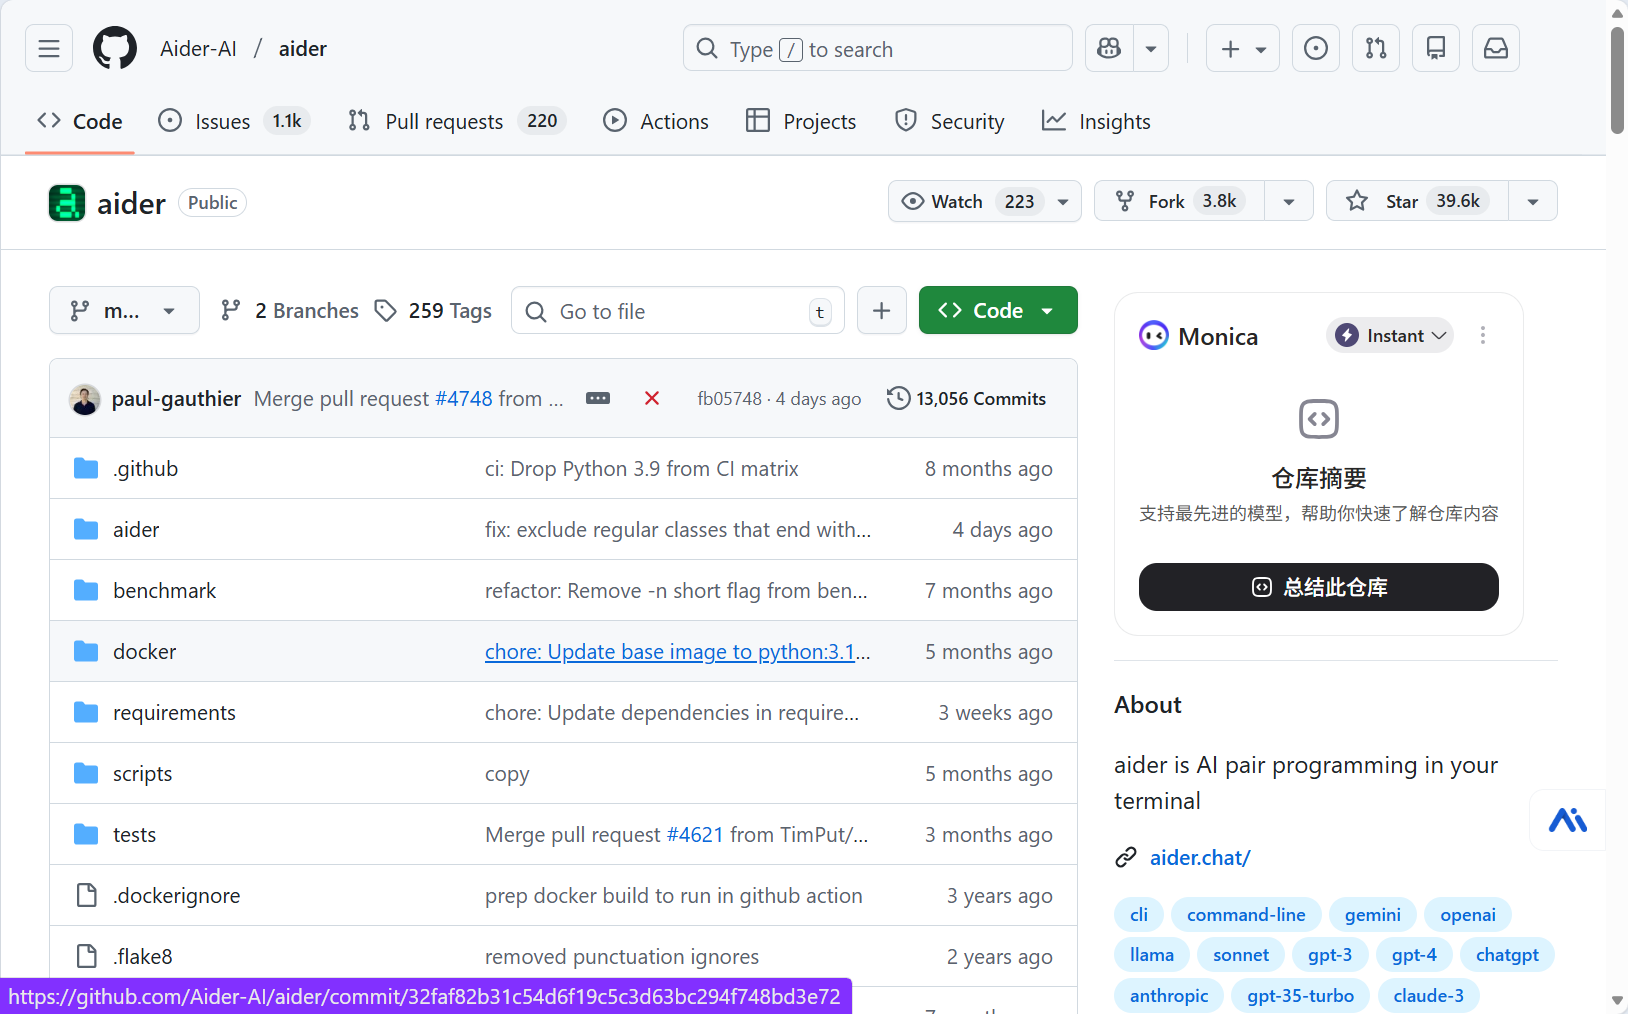Click the floating blue assistant icon
This screenshot has width=1628, height=1014.
click(1568, 820)
